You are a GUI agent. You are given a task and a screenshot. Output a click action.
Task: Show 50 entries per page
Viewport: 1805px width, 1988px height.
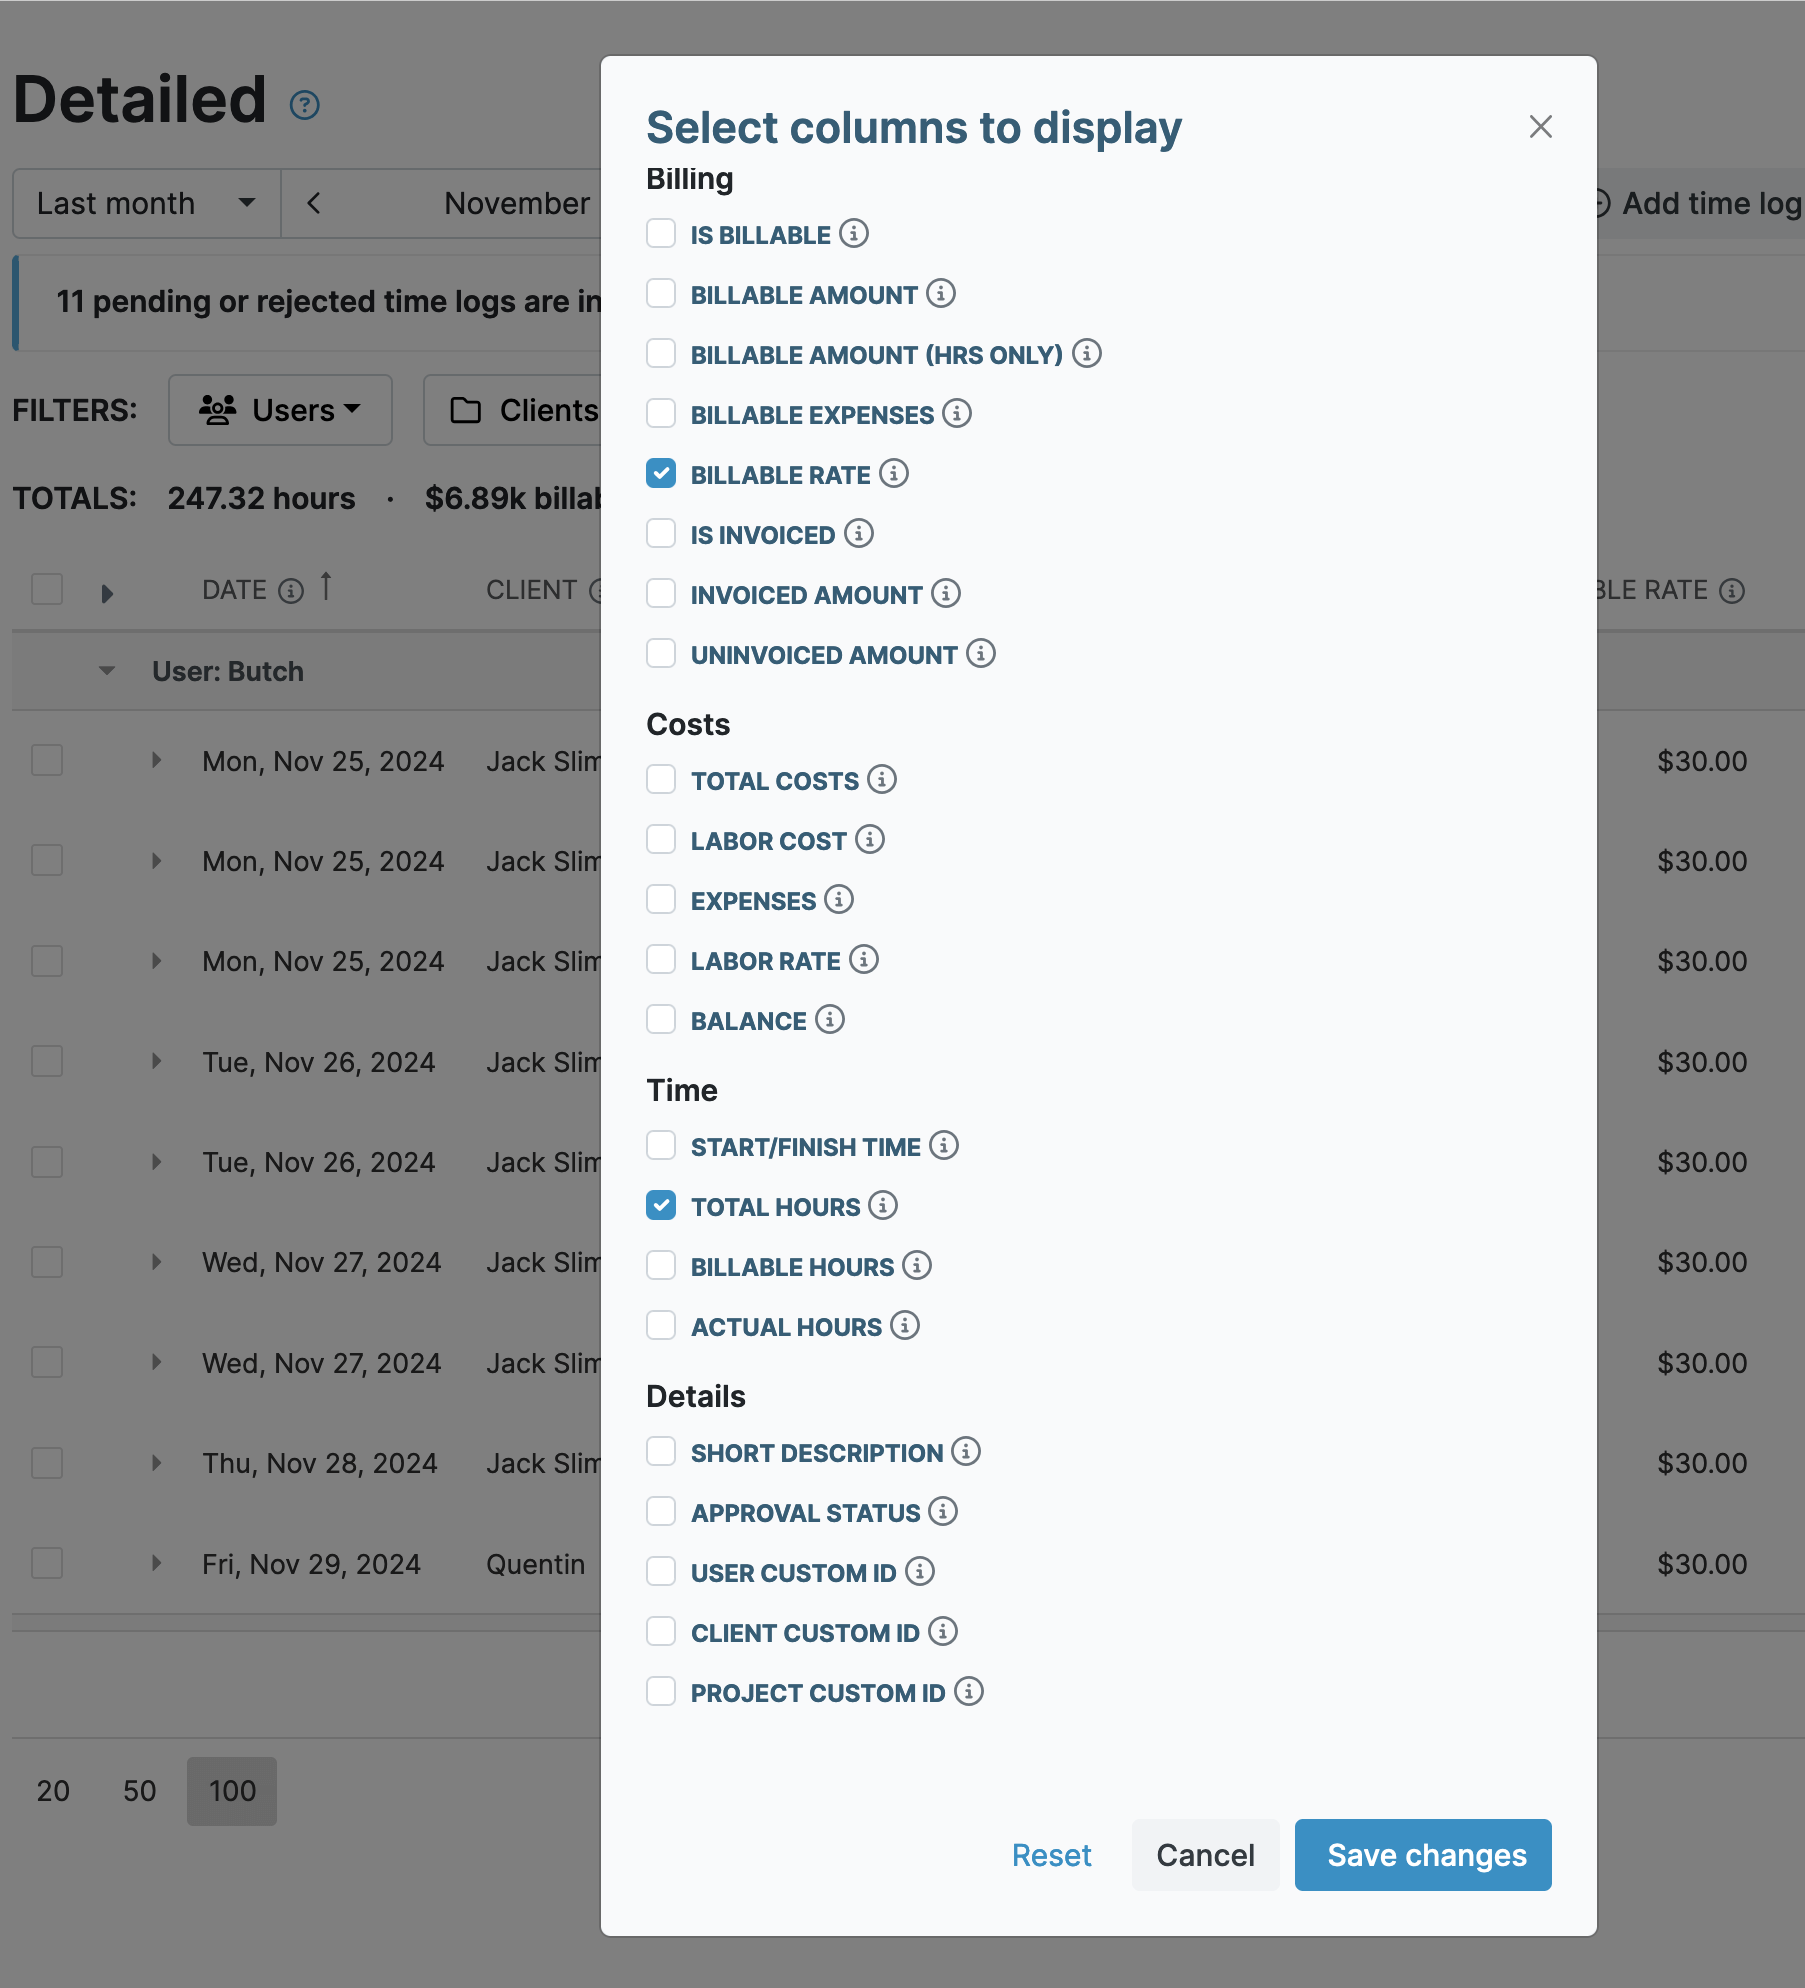pyautogui.click(x=140, y=1791)
